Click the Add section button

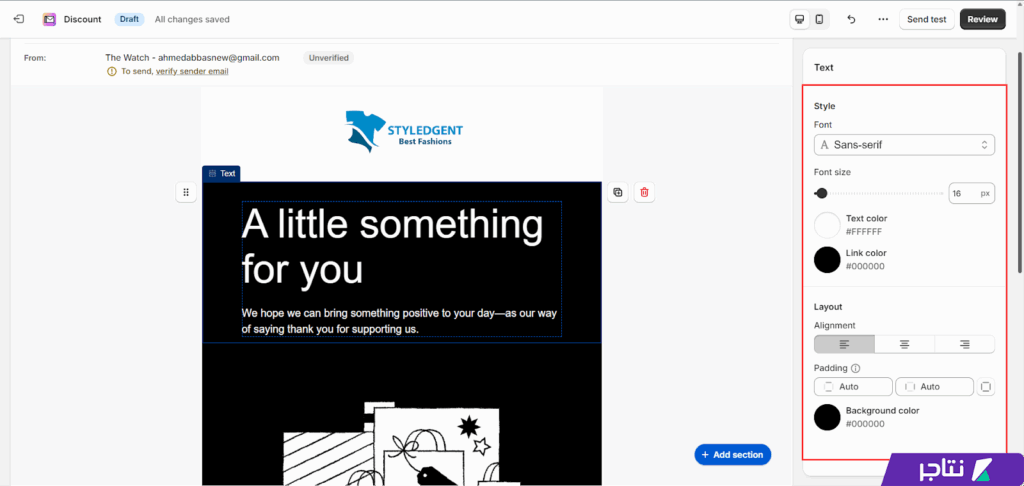pos(733,455)
